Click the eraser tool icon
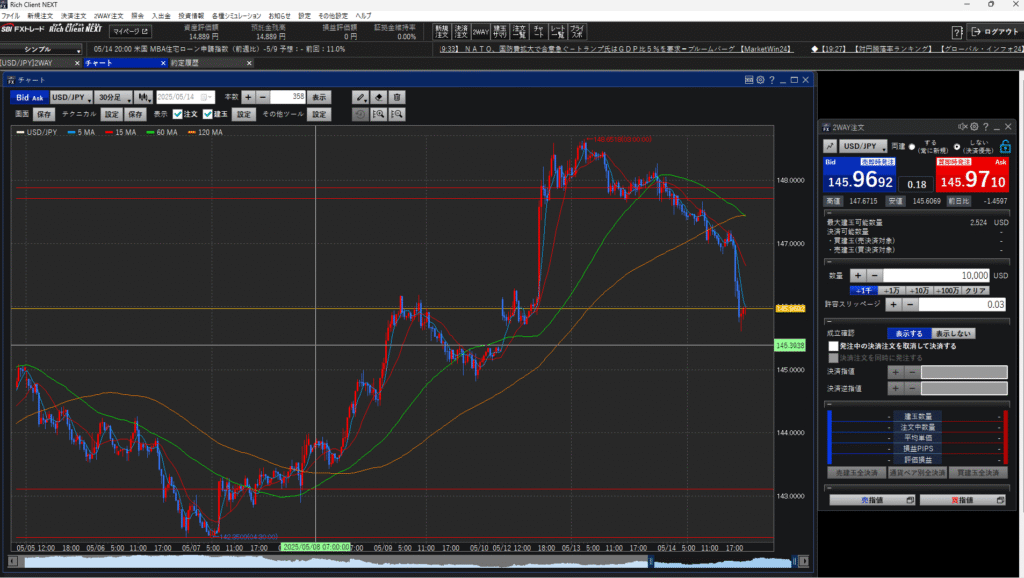Screen dimensions: 1024x578 coord(379,97)
